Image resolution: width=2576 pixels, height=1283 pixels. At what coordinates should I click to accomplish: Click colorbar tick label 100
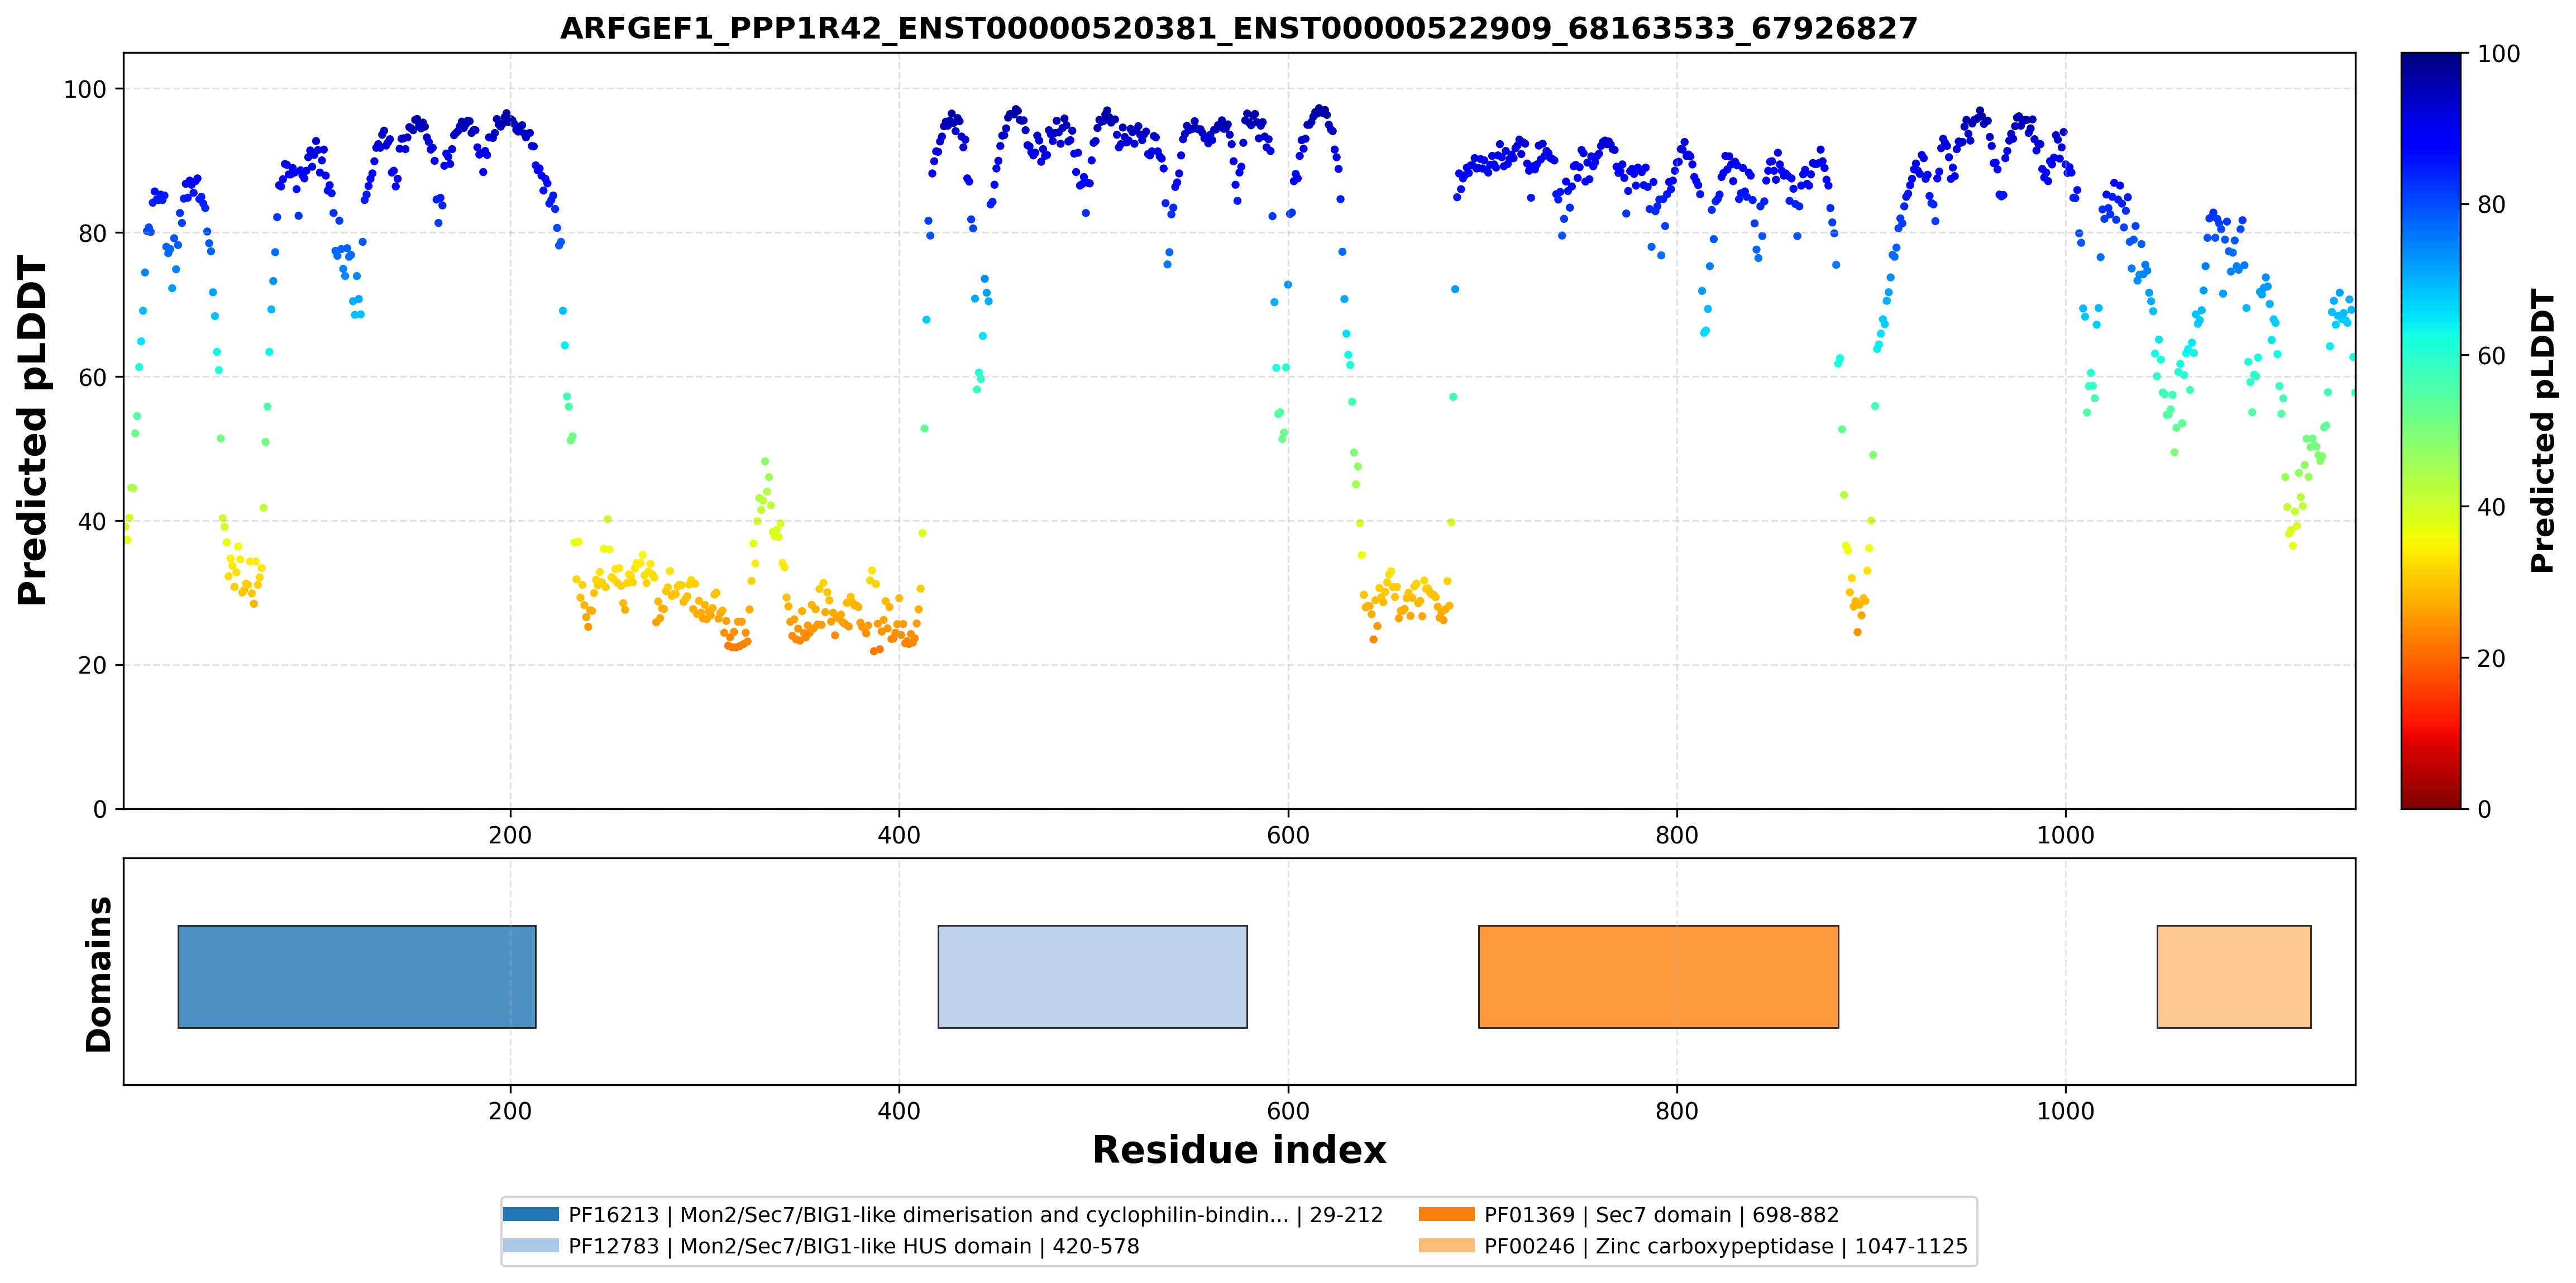coord(2498,54)
